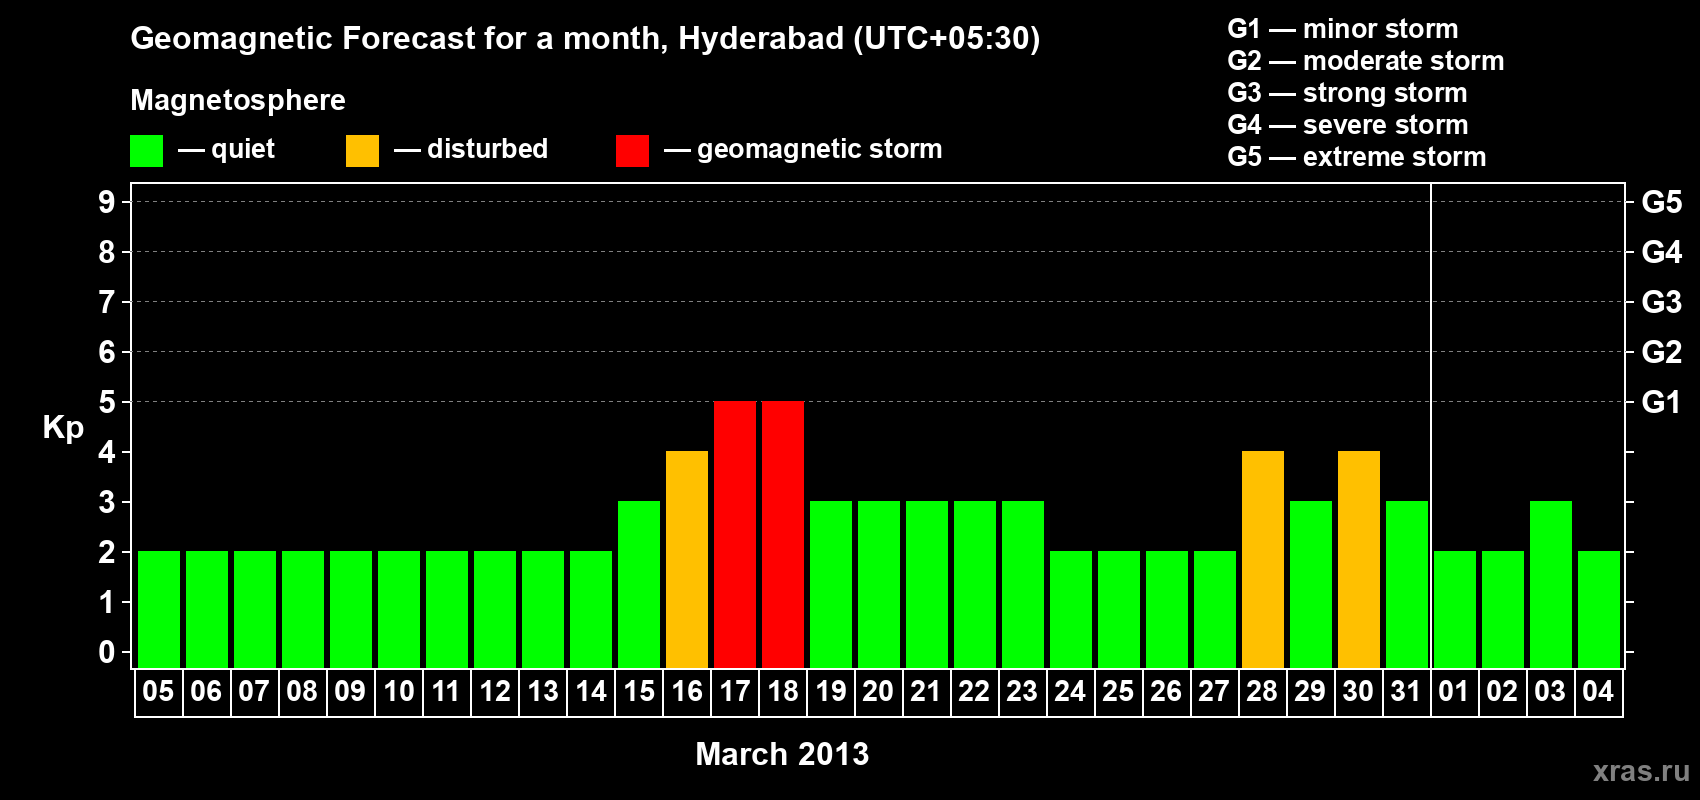Screen dimensions: 1700x800
Task: Click the Kp axis value 9
Action: pyautogui.click(x=107, y=202)
